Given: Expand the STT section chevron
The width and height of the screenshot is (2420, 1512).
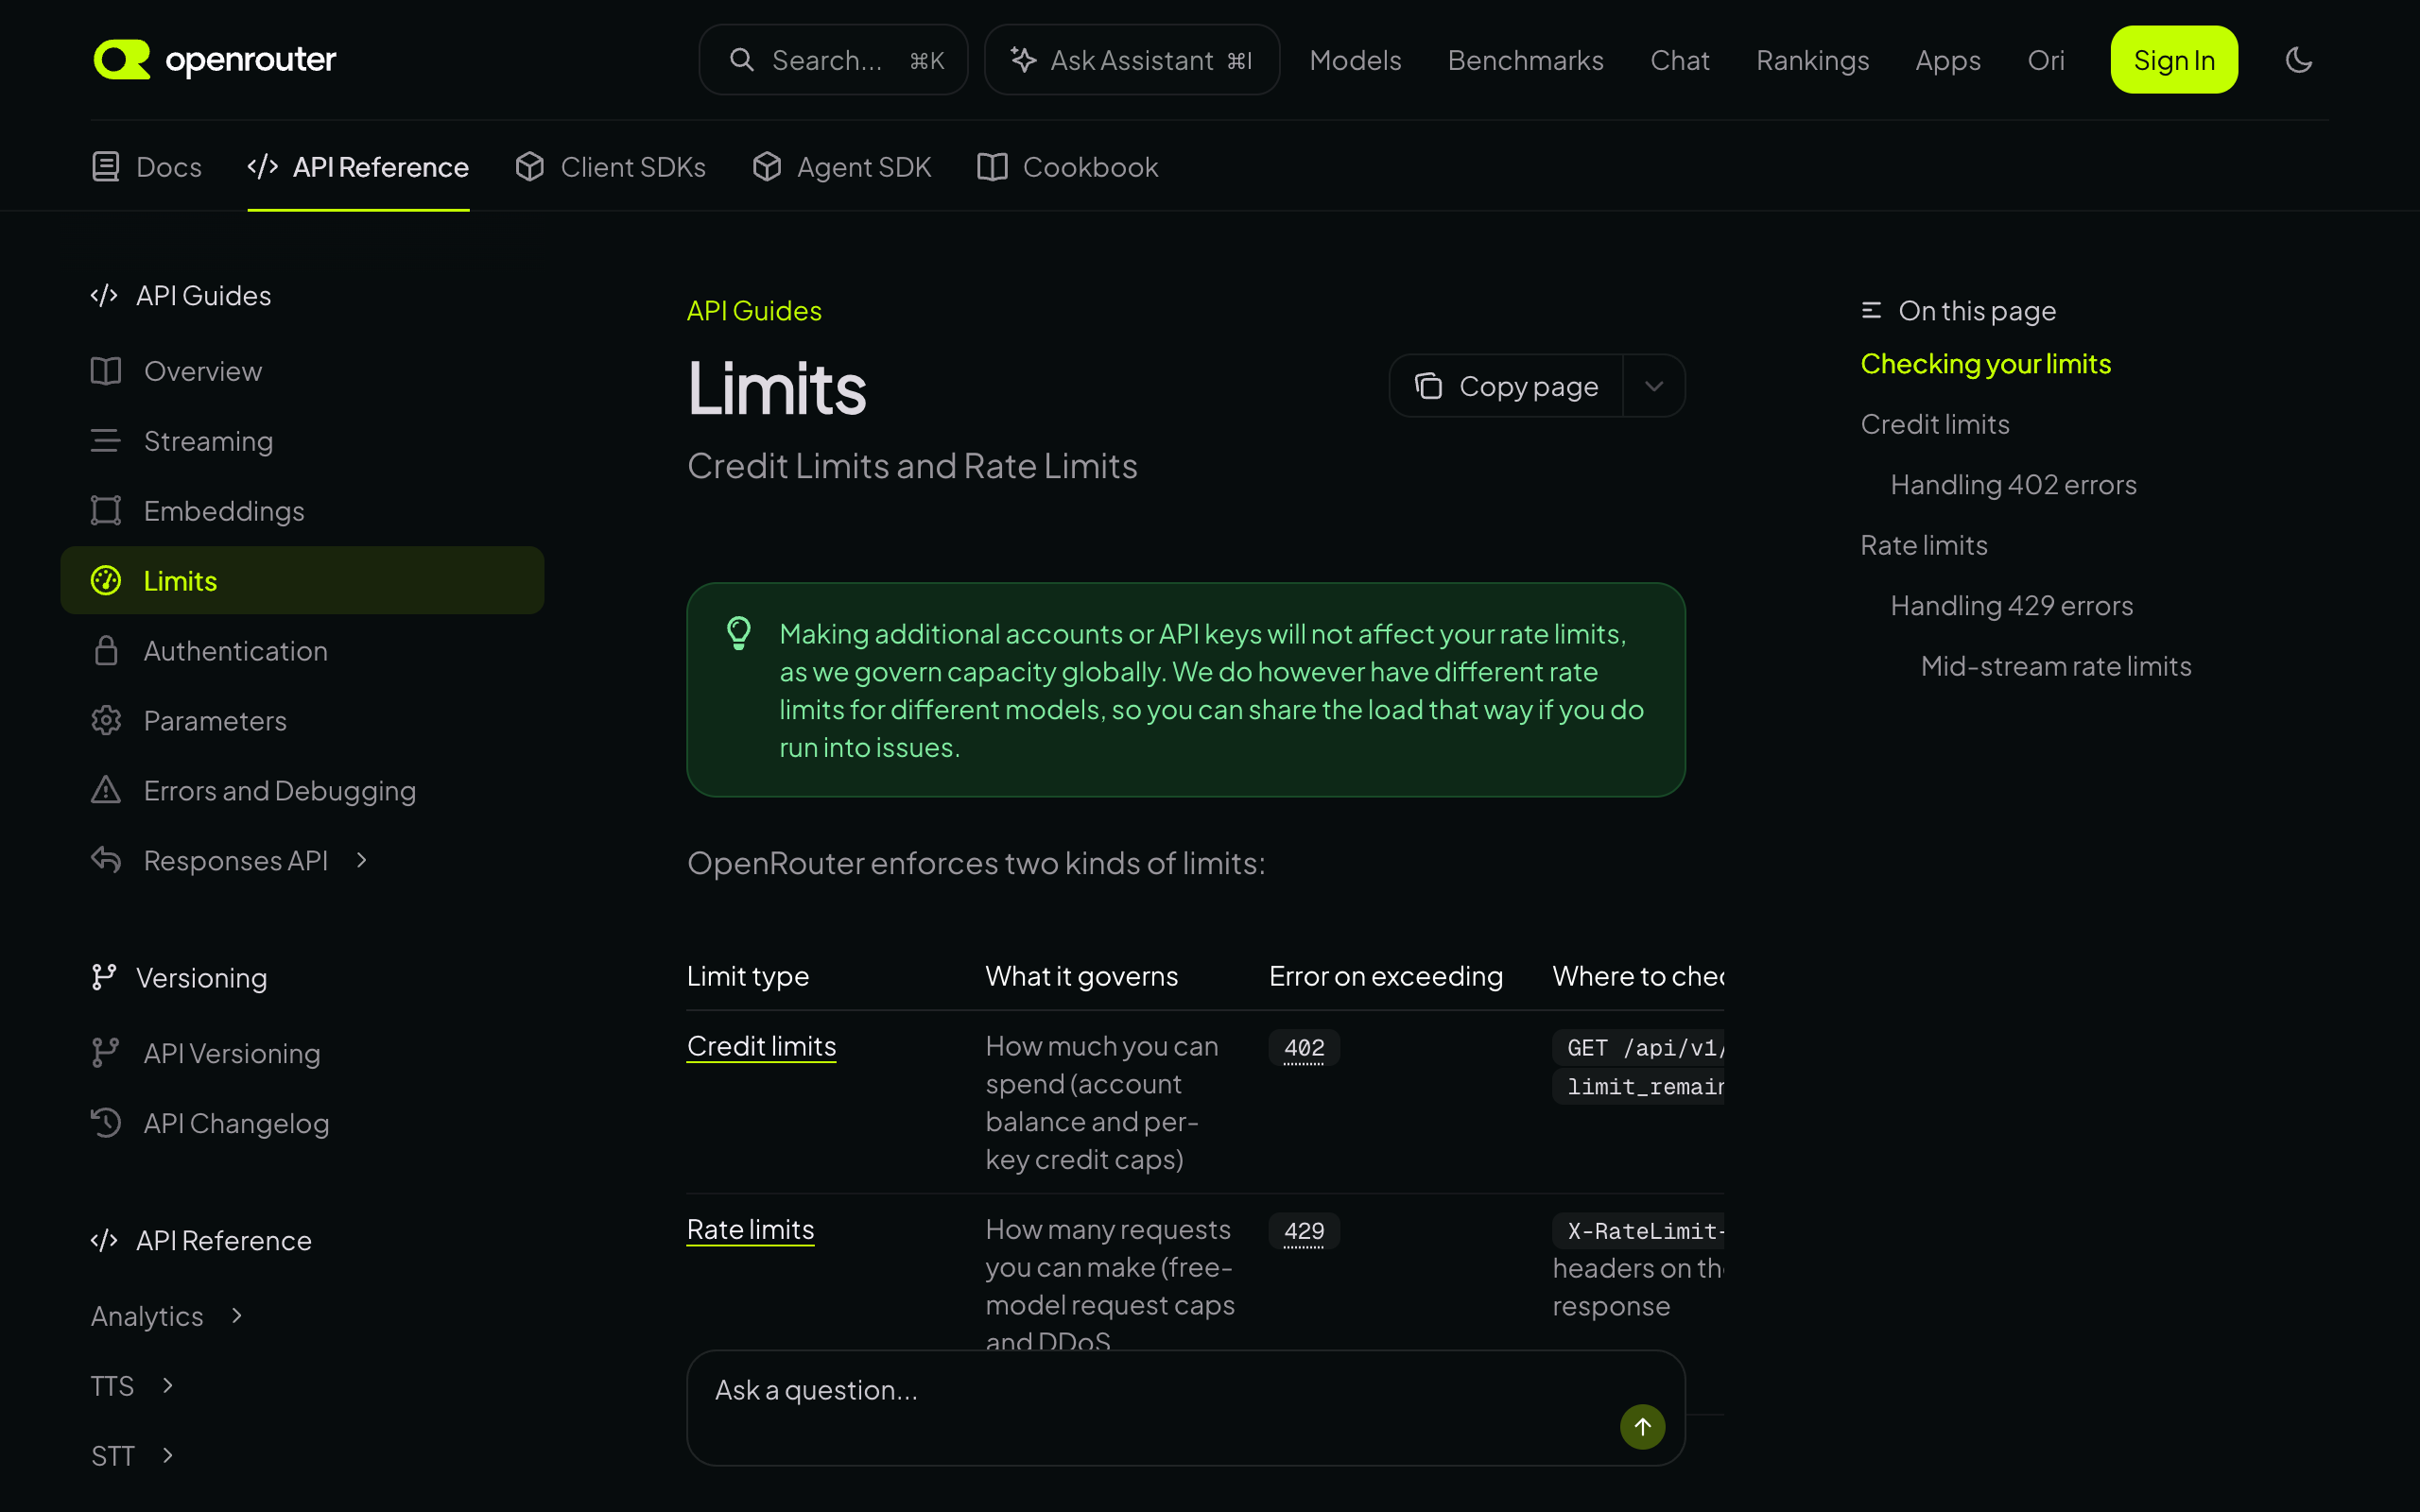Looking at the screenshot, I should pos(168,1455).
